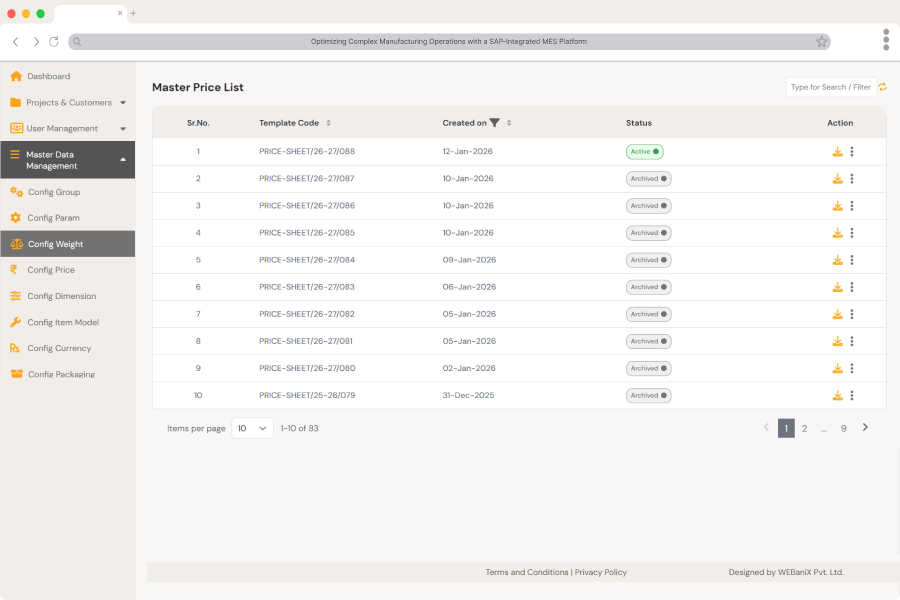Bookmark page with star icon
The height and width of the screenshot is (600, 900).
pos(822,42)
